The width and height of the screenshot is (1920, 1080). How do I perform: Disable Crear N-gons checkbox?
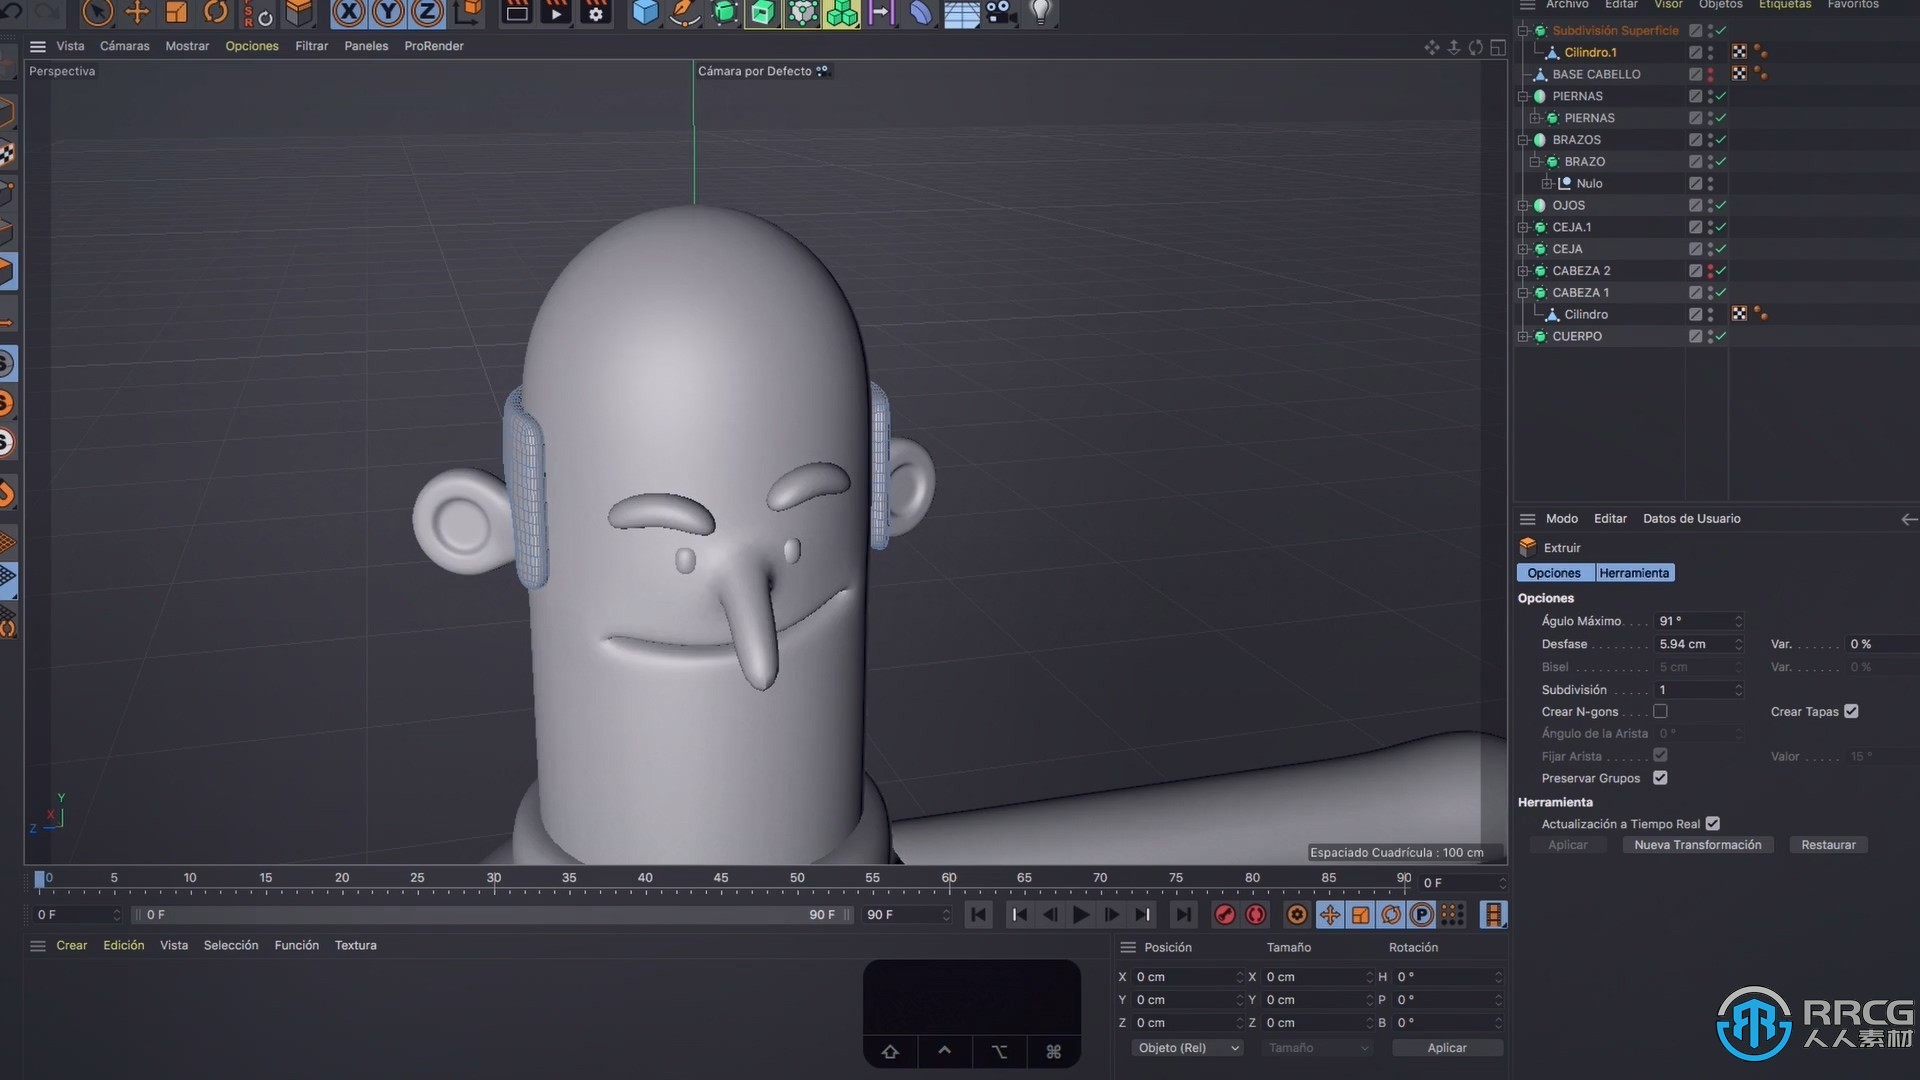(x=1659, y=711)
